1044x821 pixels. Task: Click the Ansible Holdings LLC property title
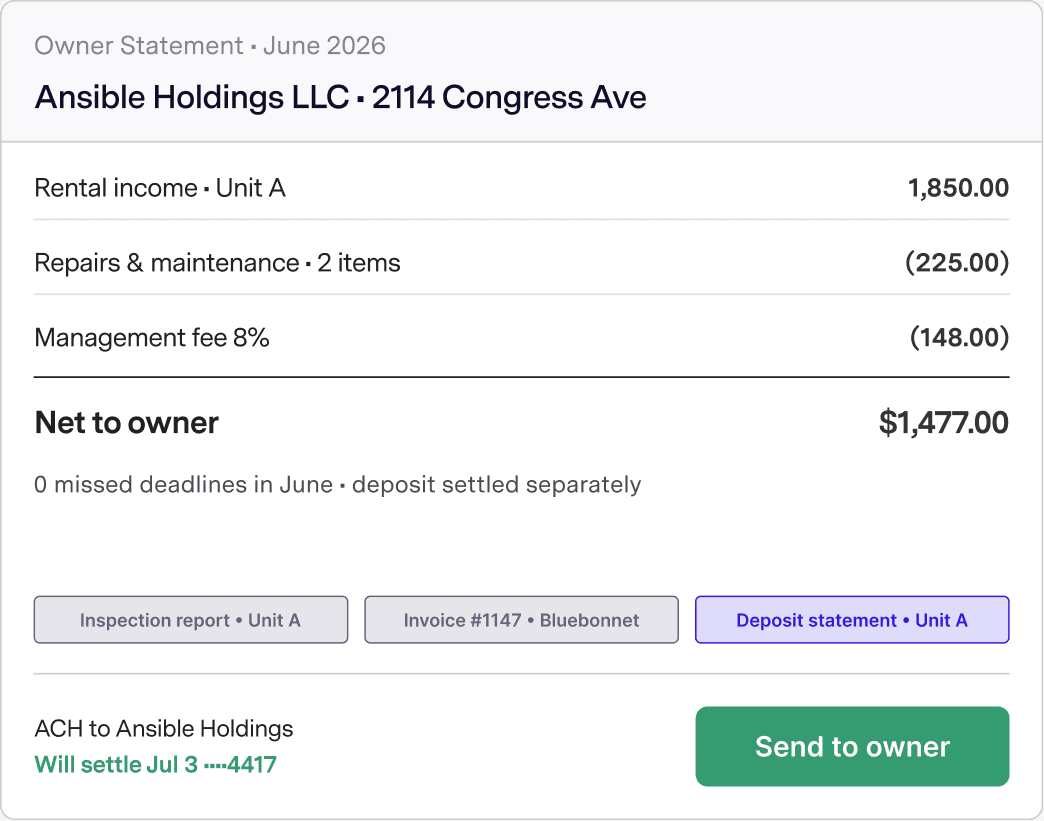point(192,97)
